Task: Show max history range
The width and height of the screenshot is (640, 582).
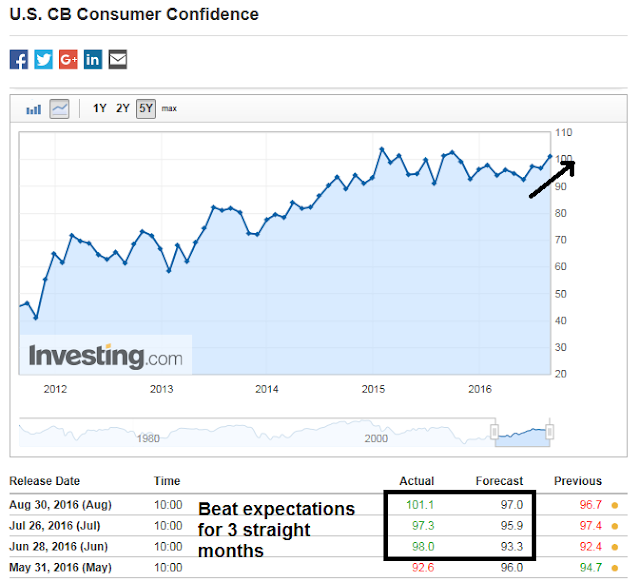Action: [x=169, y=109]
